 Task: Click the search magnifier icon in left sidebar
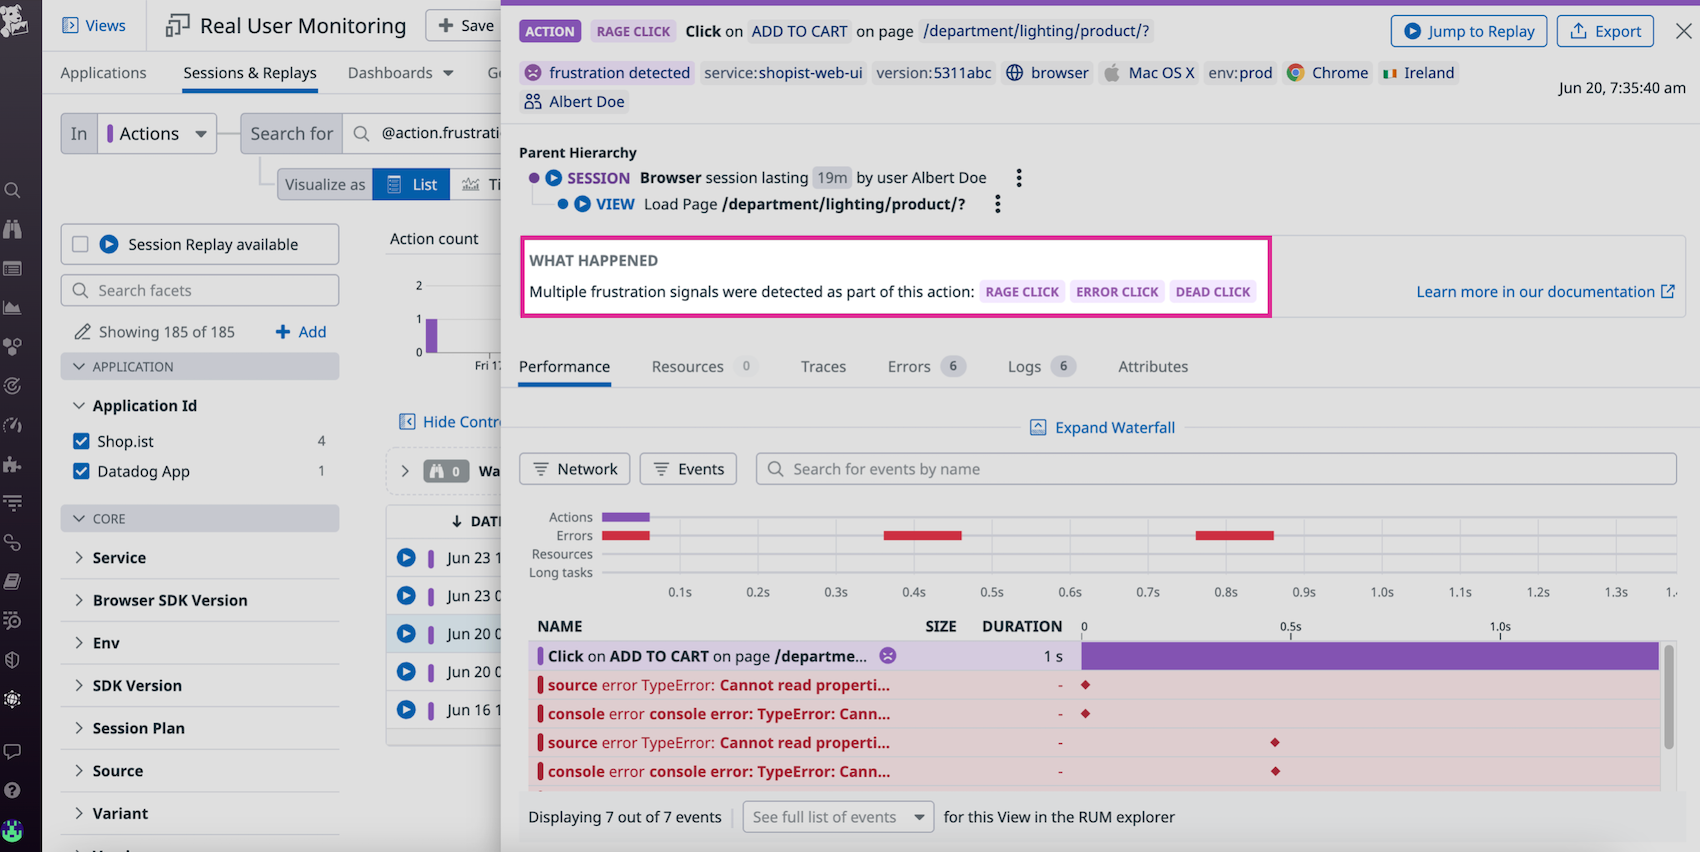(13, 190)
